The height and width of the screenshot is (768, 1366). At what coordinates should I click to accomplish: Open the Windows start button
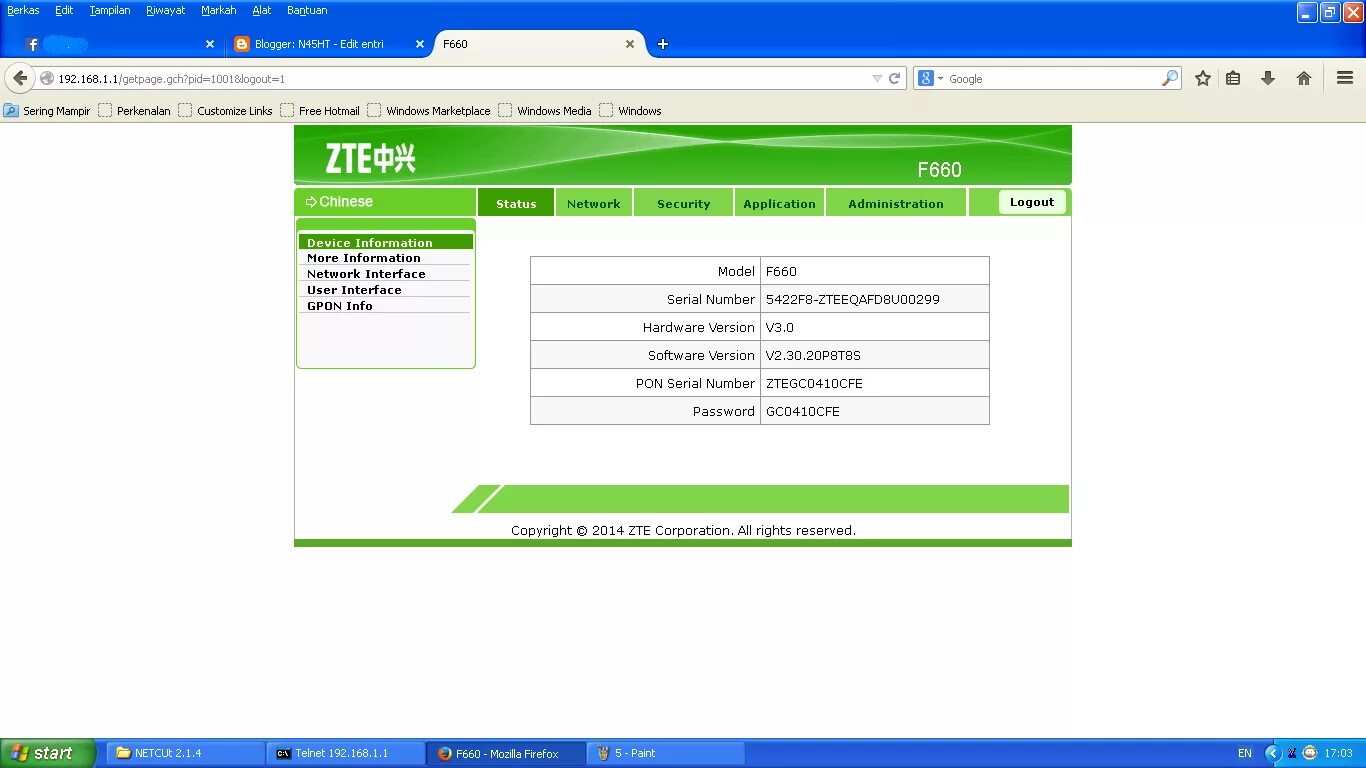48,753
